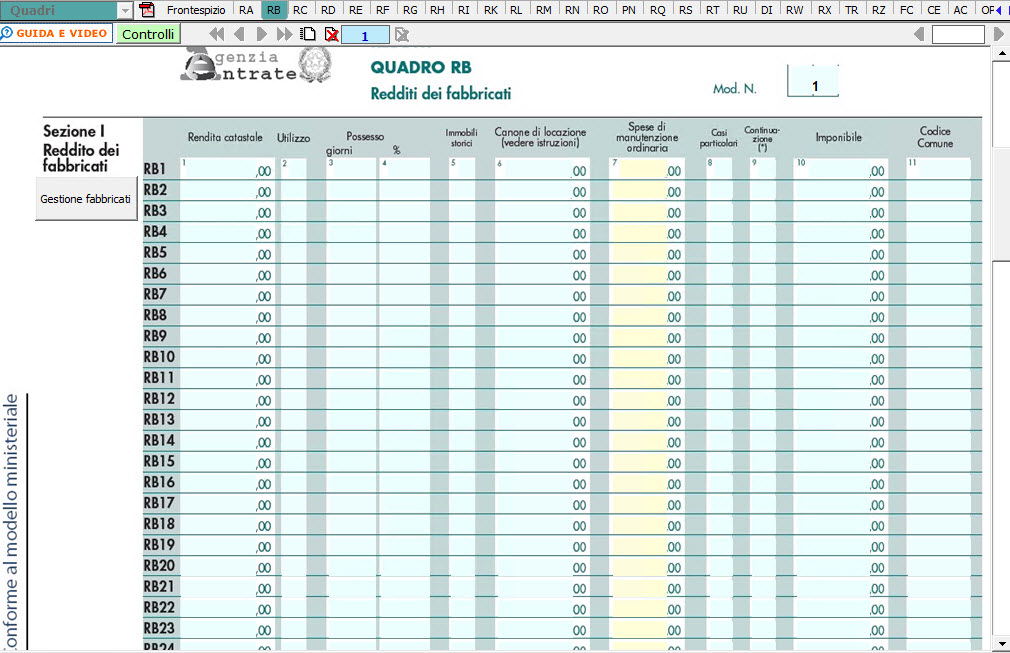Open the Quadri dropdown list
The height and width of the screenshot is (653, 1010).
pyautogui.click(x=125, y=10)
